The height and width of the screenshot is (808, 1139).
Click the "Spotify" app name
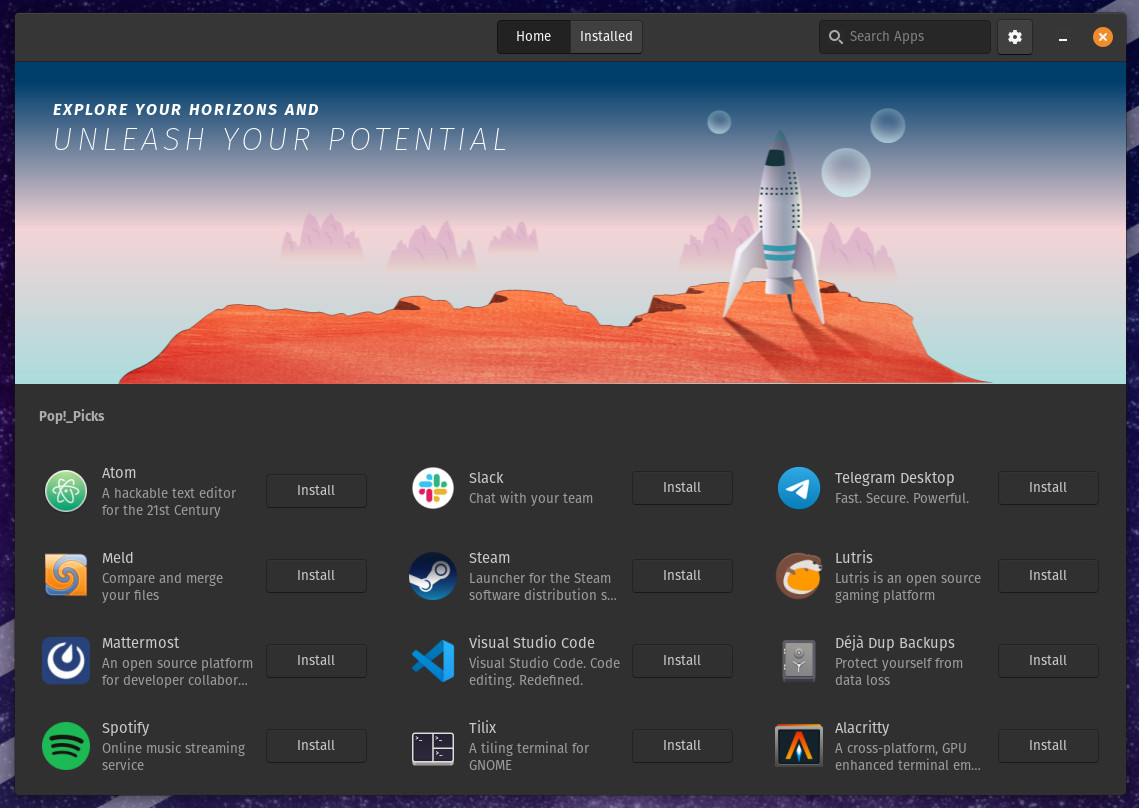coord(126,728)
